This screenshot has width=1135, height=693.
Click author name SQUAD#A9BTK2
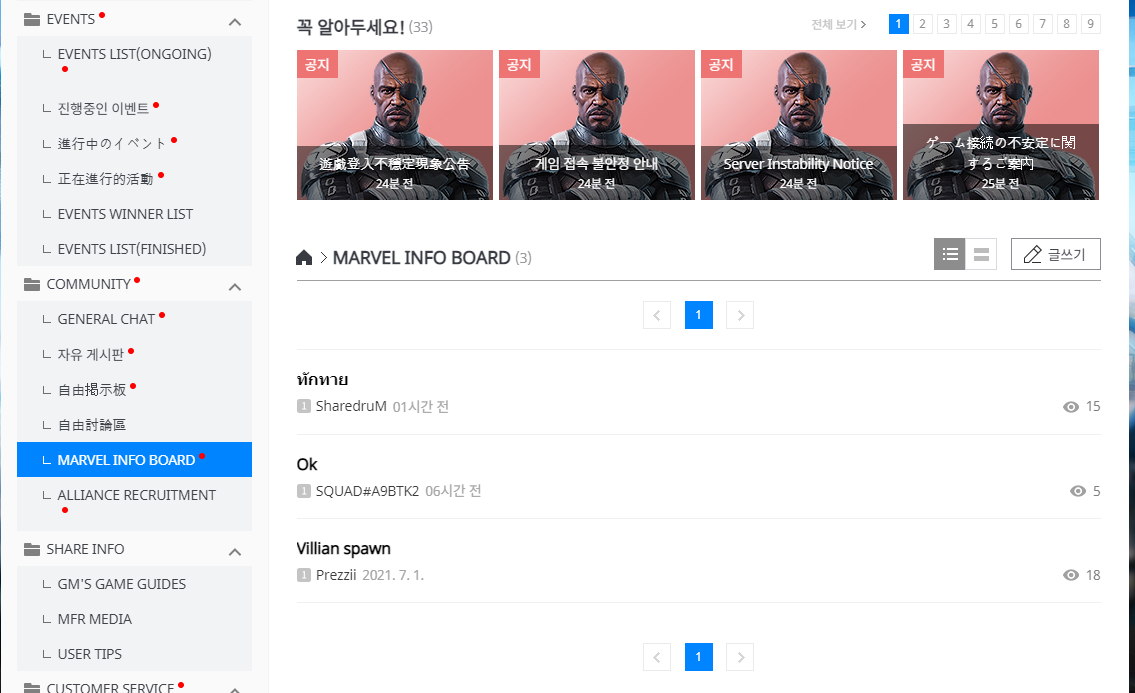(367, 491)
